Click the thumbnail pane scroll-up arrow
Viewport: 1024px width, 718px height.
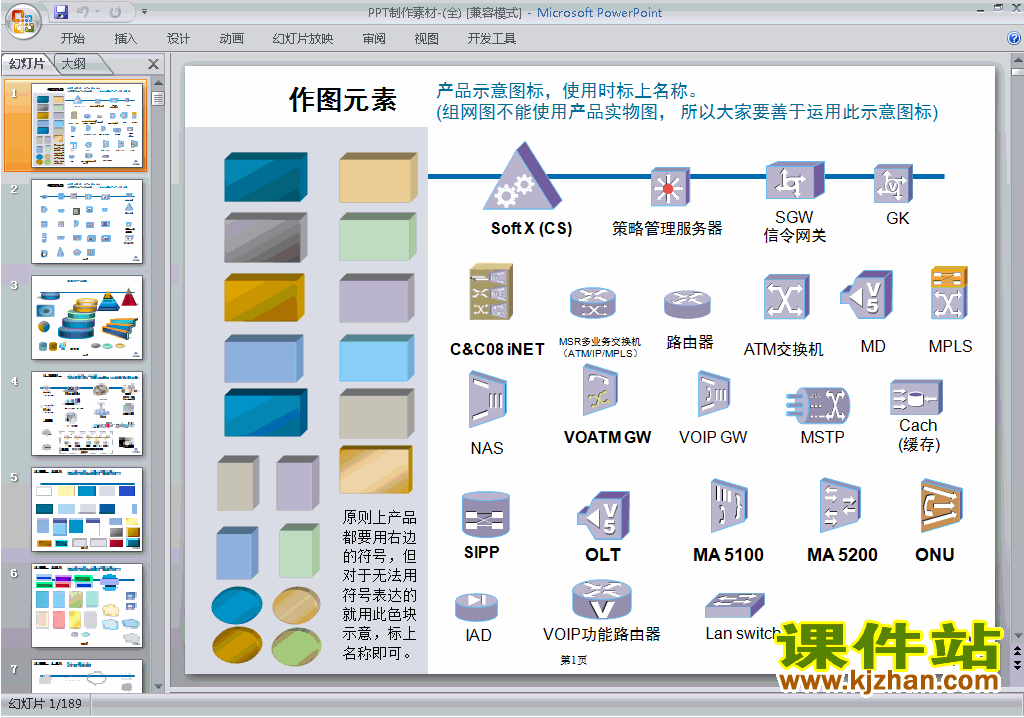pyautogui.click(x=158, y=84)
